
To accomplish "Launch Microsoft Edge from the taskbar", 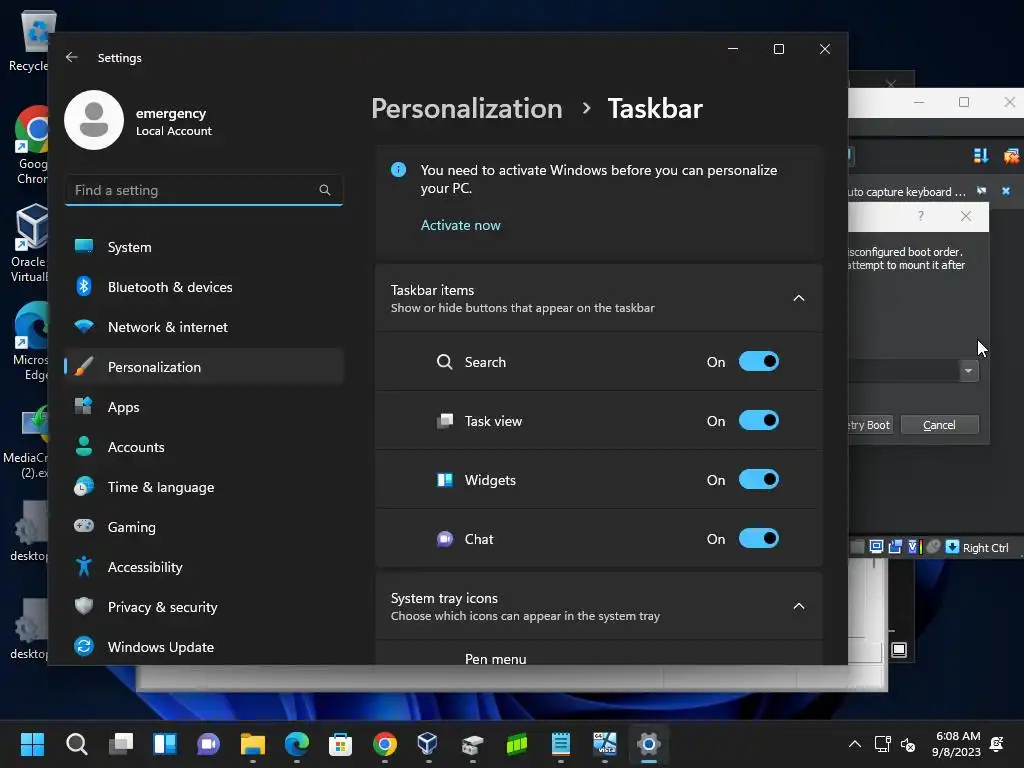I will pos(296,744).
